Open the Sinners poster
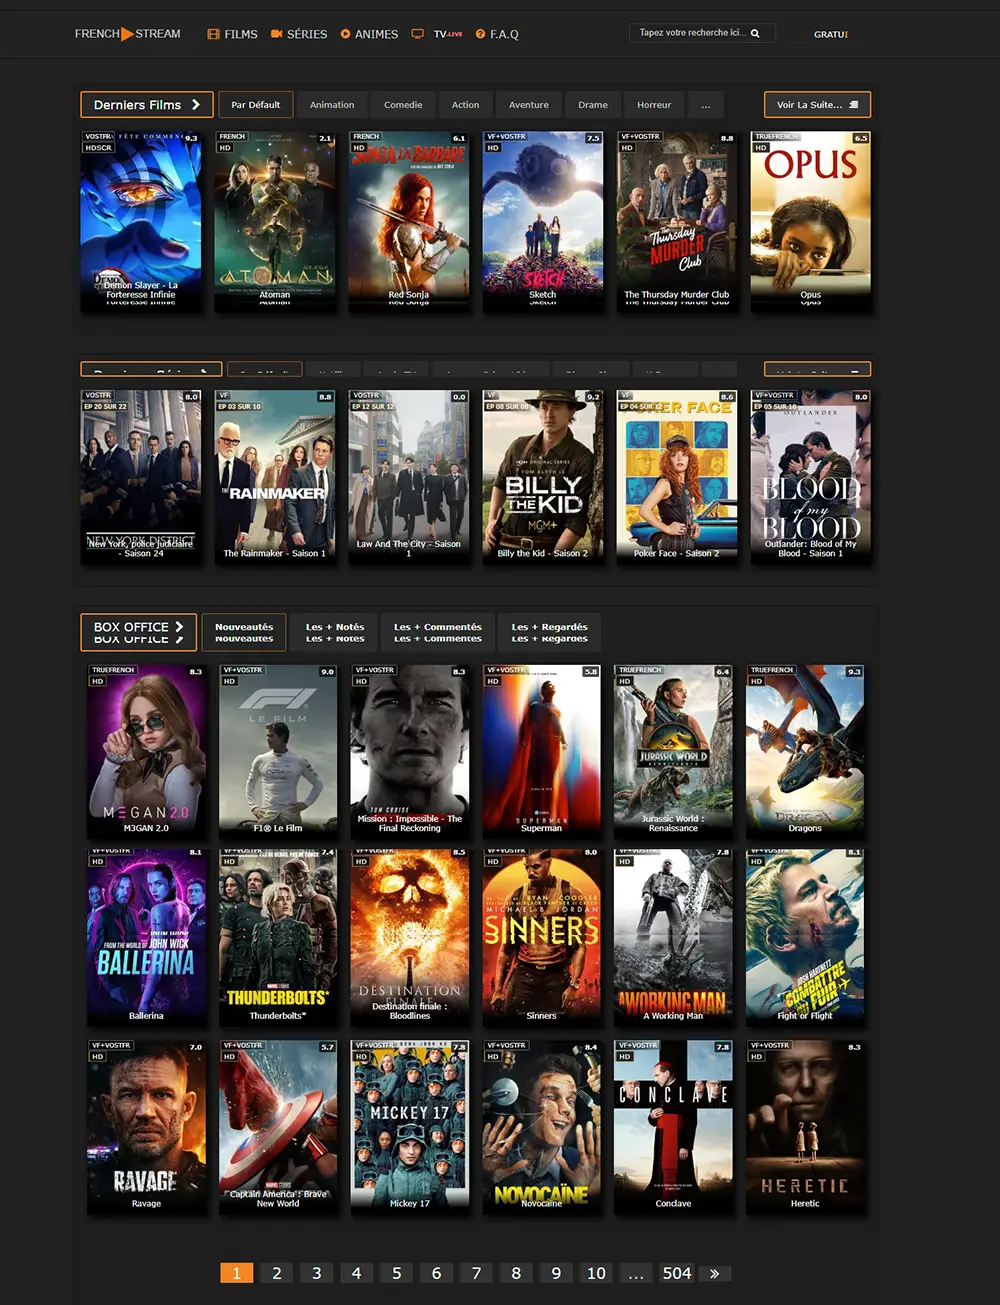Image resolution: width=1000 pixels, height=1305 pixels. [542, 937]
